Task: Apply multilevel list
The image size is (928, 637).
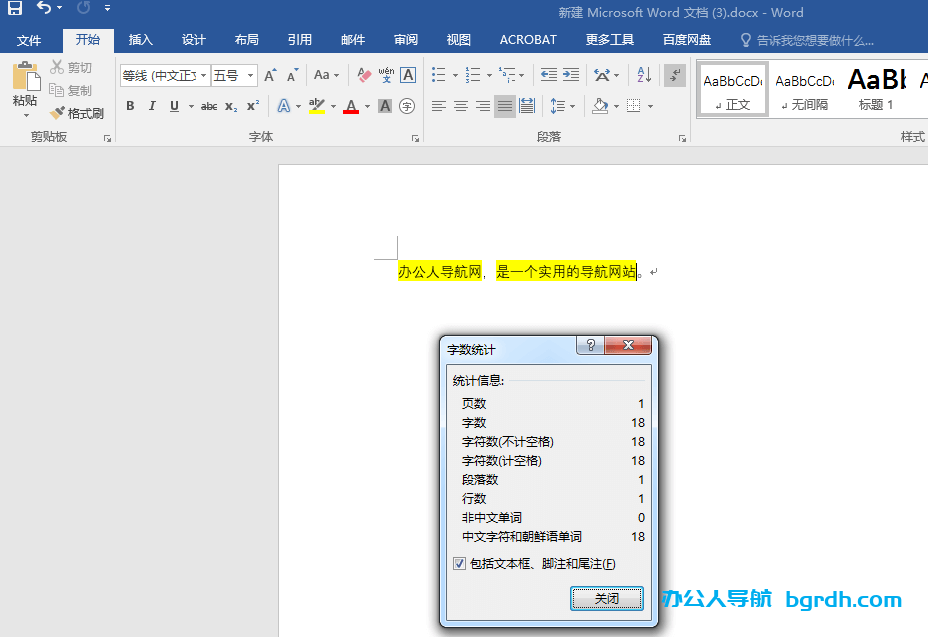Action: [507, 75]
